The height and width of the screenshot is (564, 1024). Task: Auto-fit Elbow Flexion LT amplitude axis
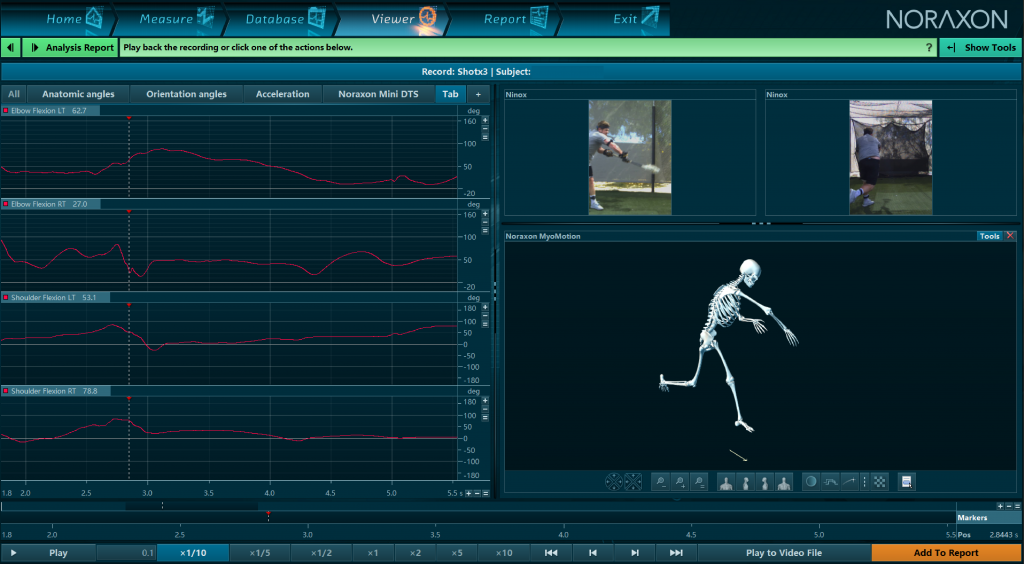pyautogui.click(x=485, y=137)
